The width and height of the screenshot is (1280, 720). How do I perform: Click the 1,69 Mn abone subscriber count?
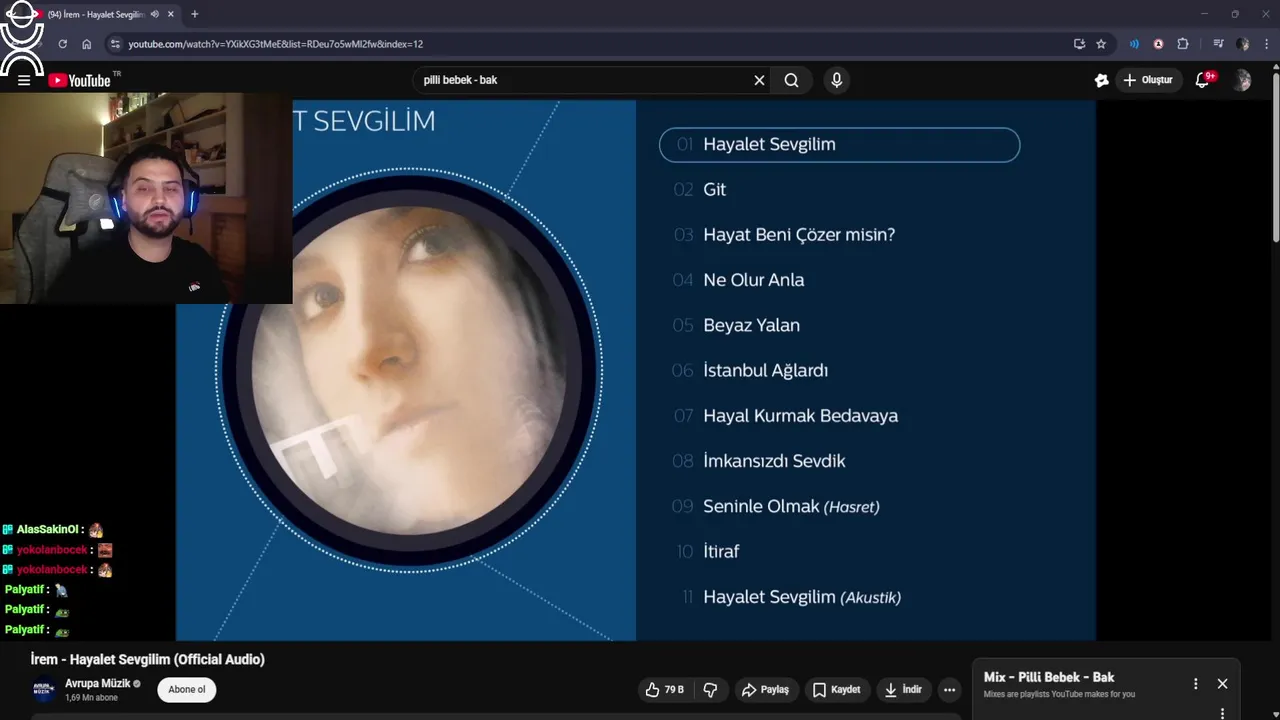tap(91, 698)
